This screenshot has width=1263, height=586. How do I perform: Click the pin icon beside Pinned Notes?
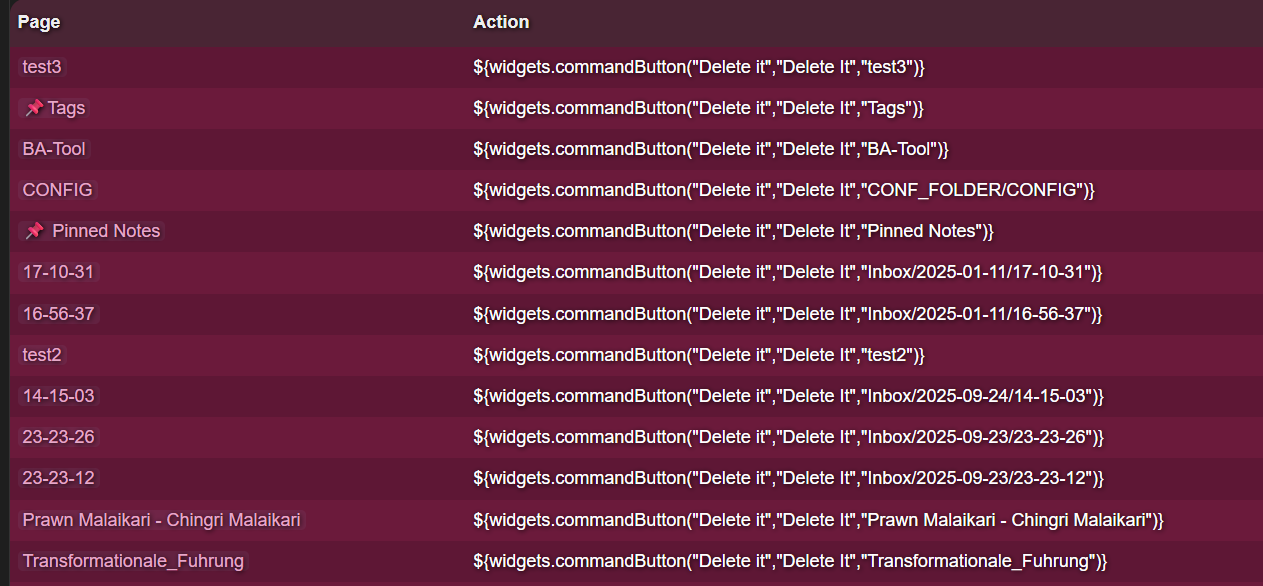[x=34, y=231]
